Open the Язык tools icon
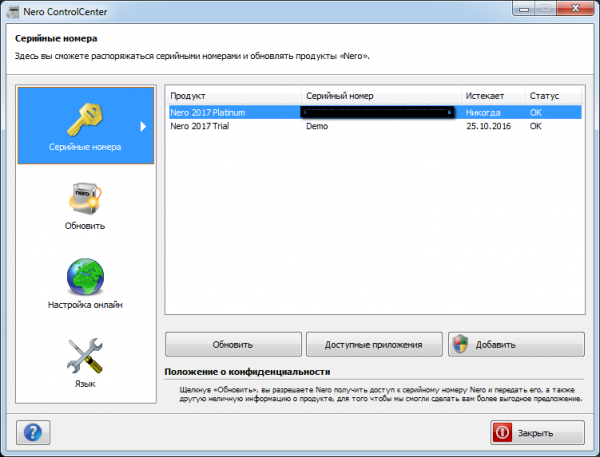This screenshot has height=457, width=600. pos(85,356)
